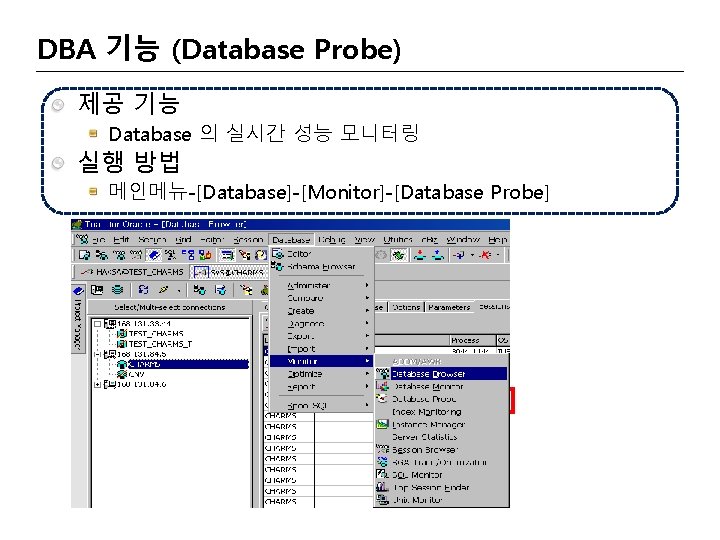Viewport: 720px width, 540px height.
Task: Click the Database menu heading
Action: [x=291, y=240]
